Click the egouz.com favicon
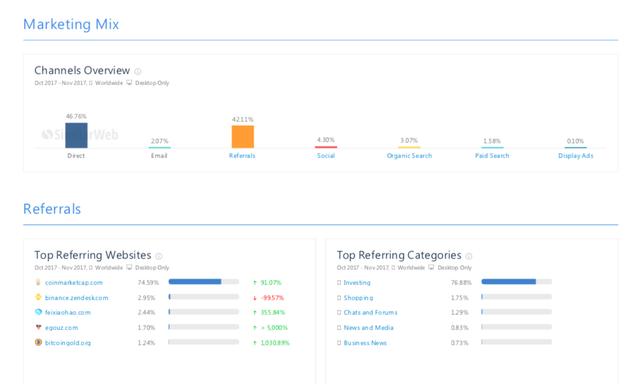The height and width of the screenshot is (384, 640). point(38,327)
